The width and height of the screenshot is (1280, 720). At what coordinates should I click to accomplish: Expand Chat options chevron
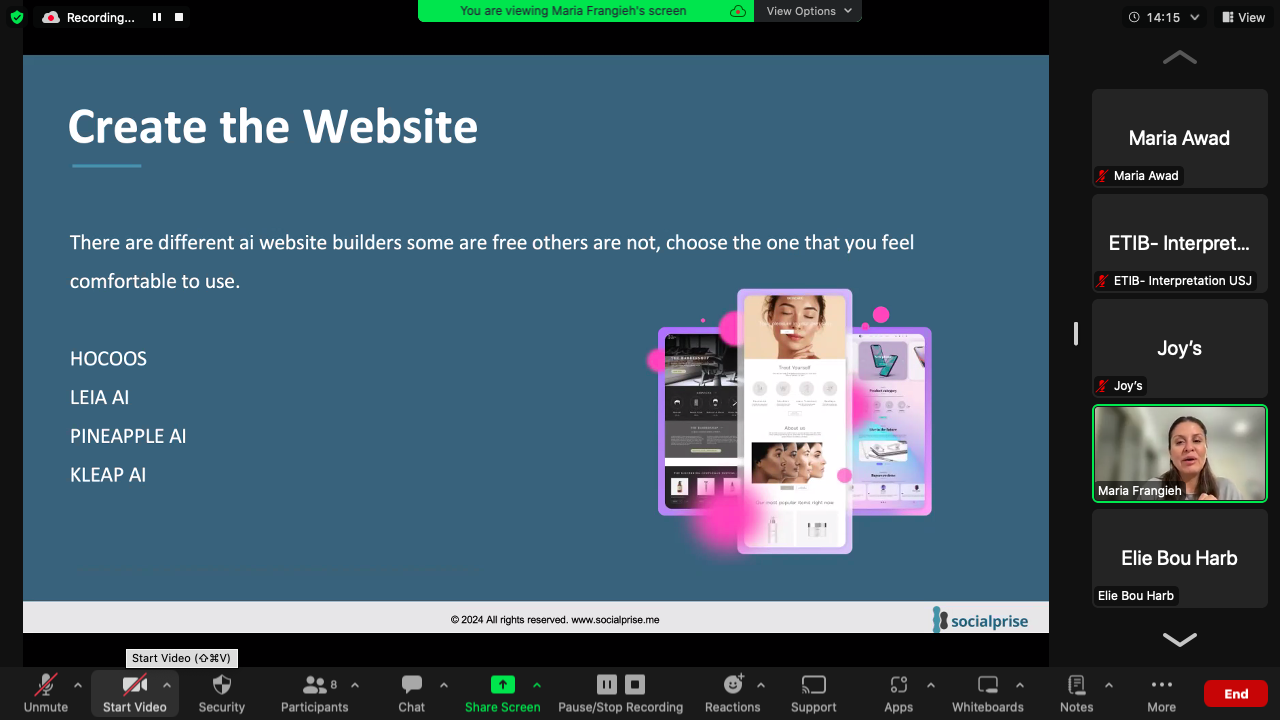pyautogui.click(x=444, y=685)
